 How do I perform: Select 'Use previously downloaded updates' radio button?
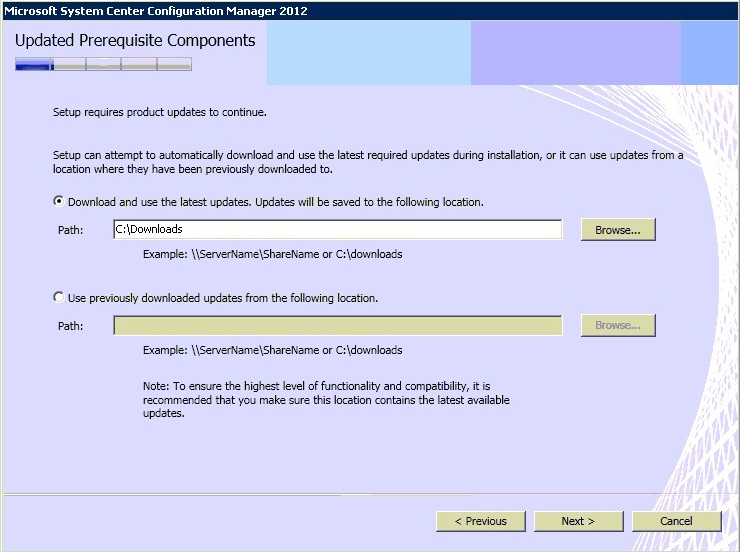[x=59, y=297]
